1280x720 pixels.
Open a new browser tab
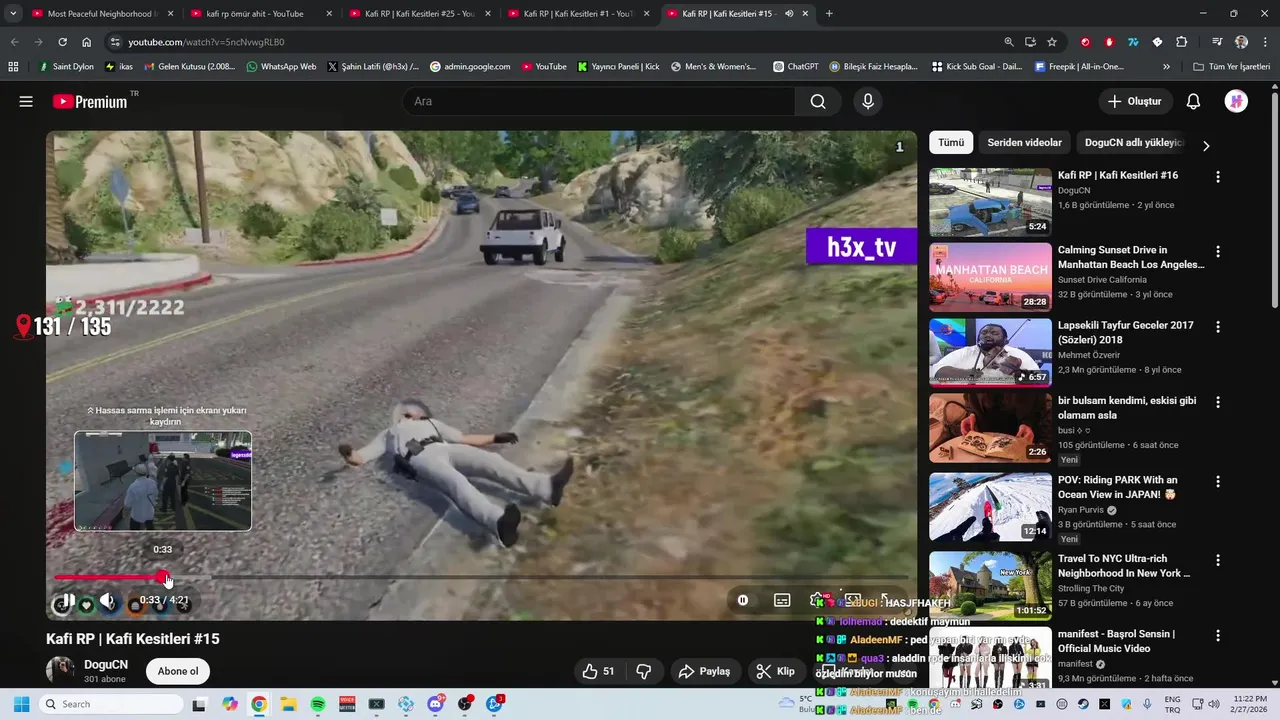click(x=829, y=14)
